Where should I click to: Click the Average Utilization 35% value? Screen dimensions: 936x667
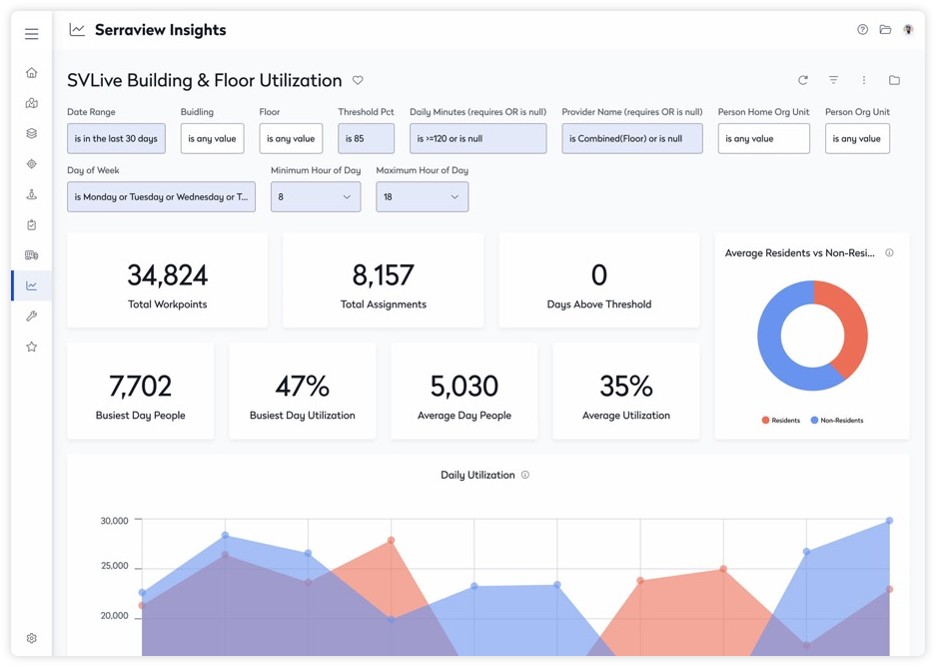tap(626, 386)
